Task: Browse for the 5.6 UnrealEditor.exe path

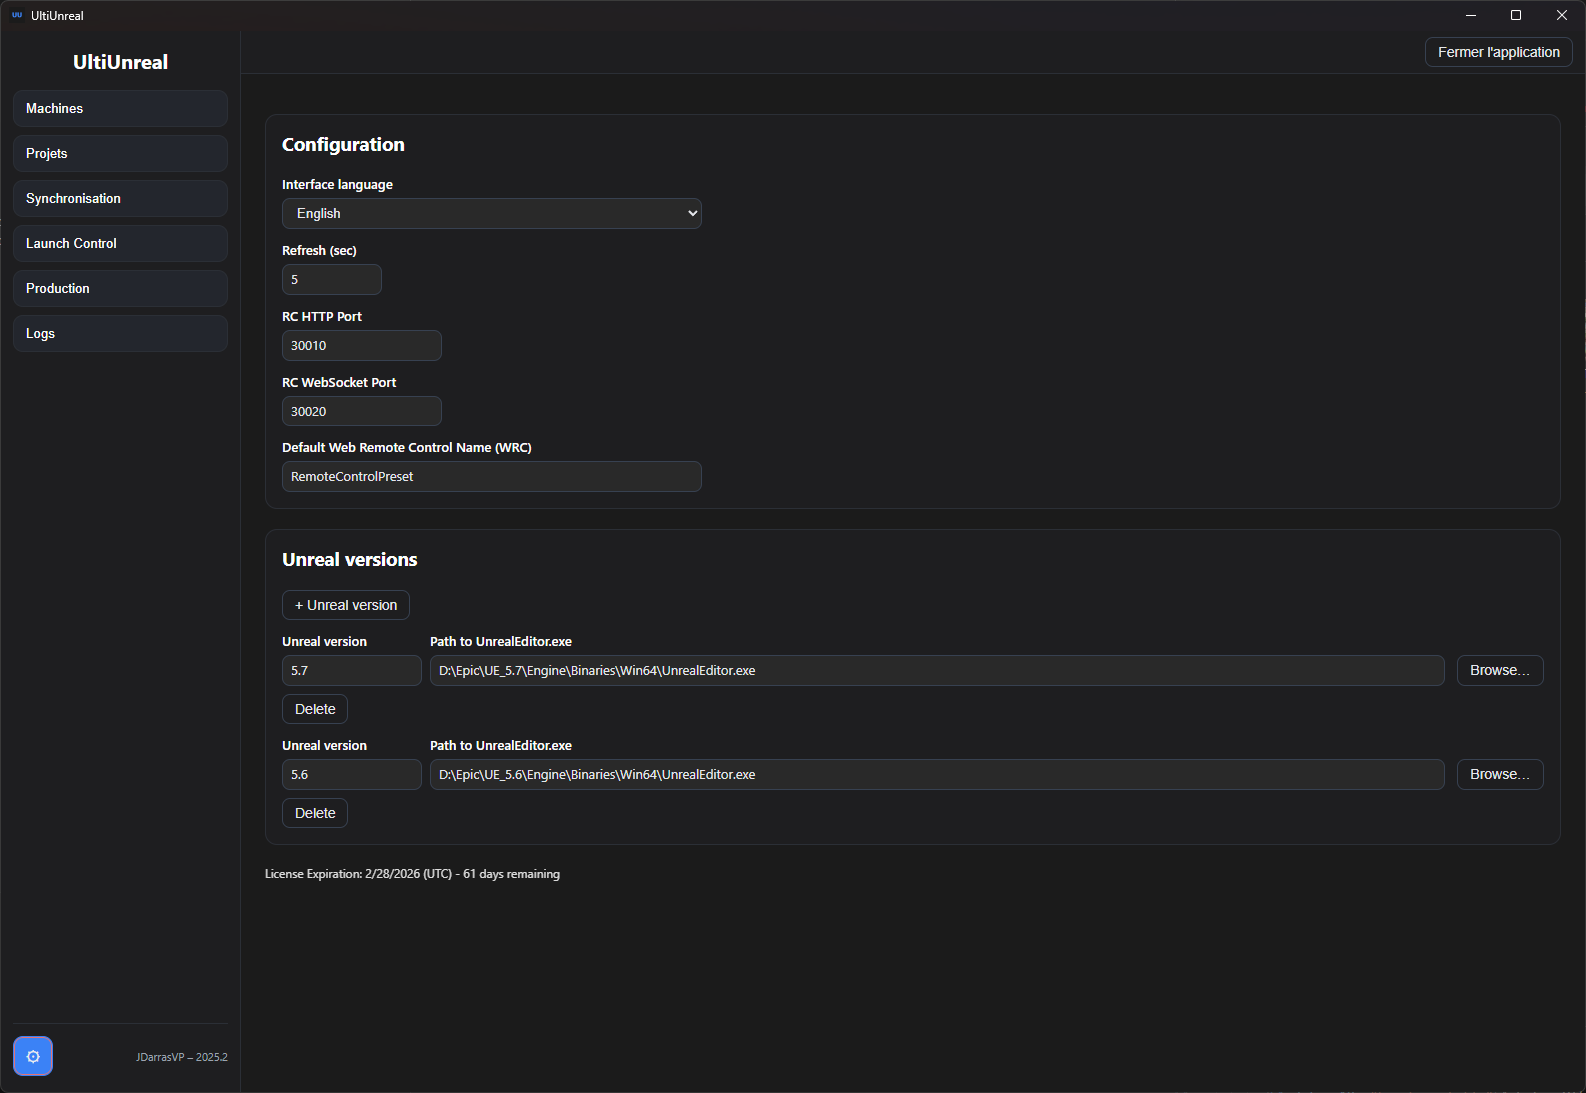Action: pos(1499,774)
